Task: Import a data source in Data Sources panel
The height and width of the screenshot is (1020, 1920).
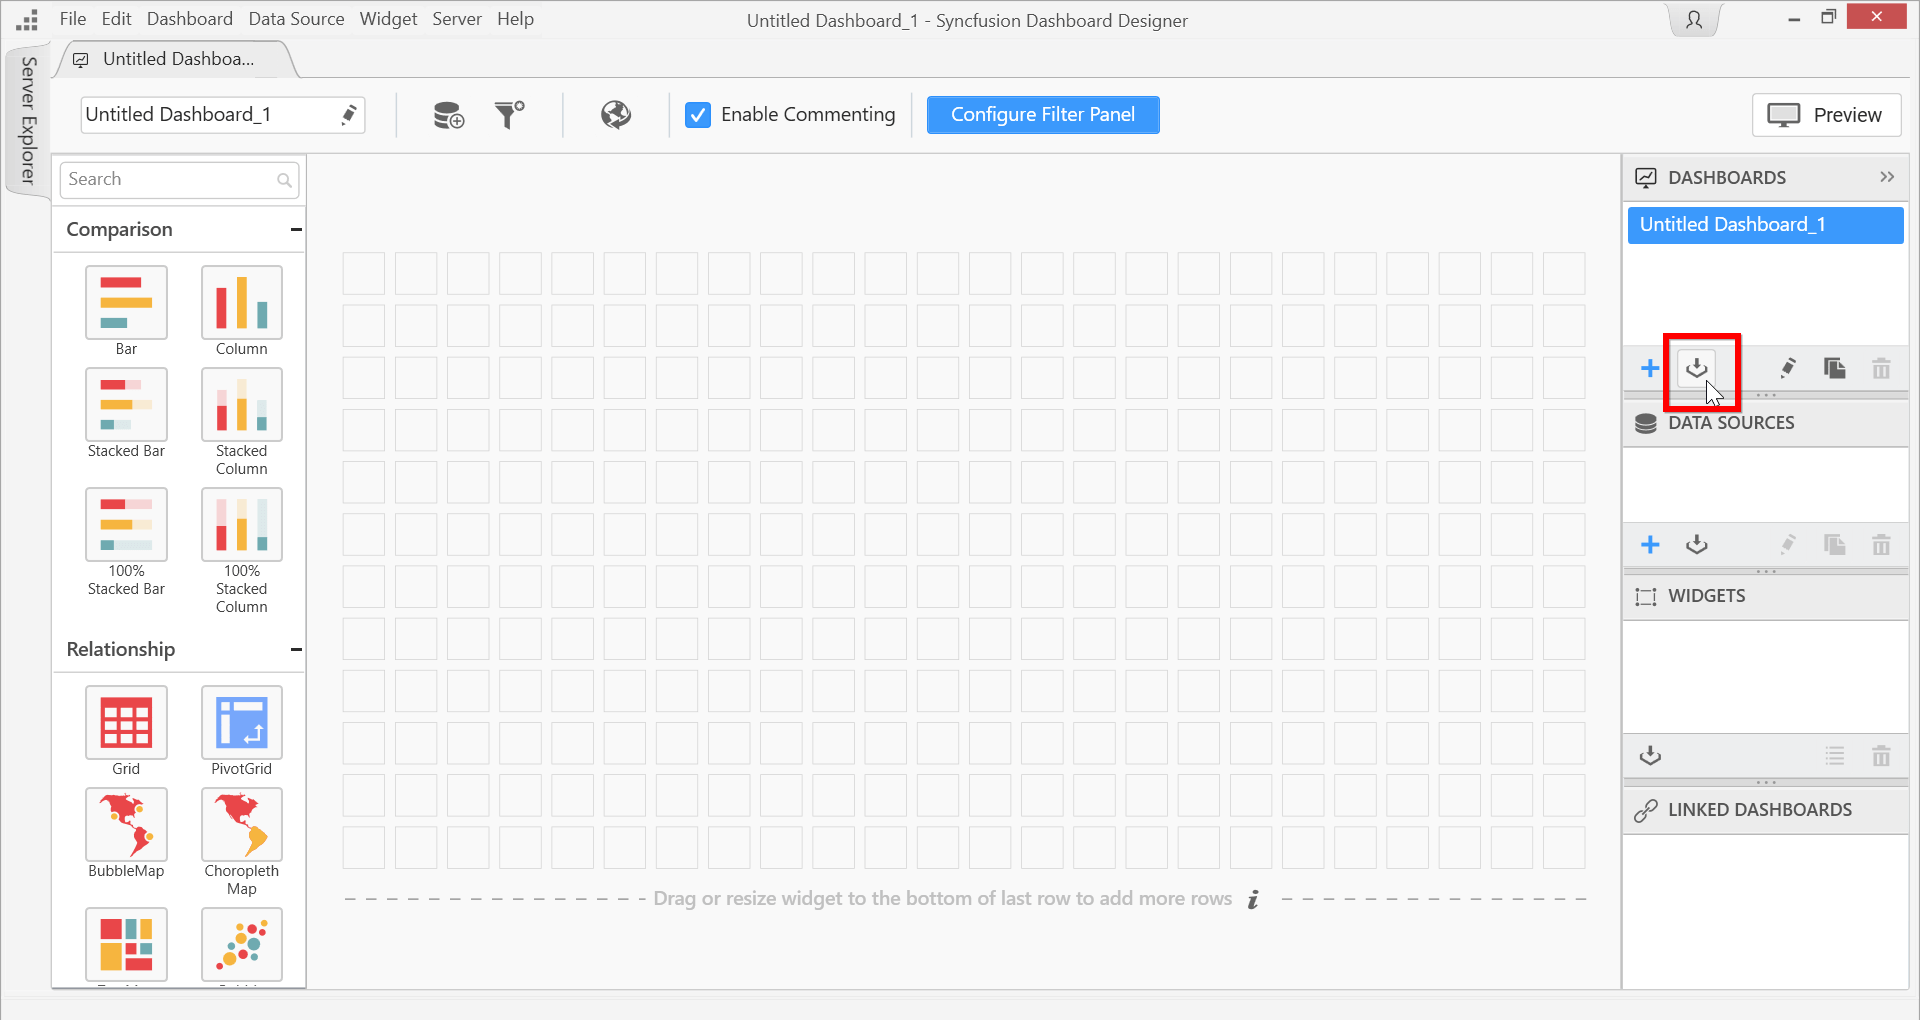Action: 1697,545
